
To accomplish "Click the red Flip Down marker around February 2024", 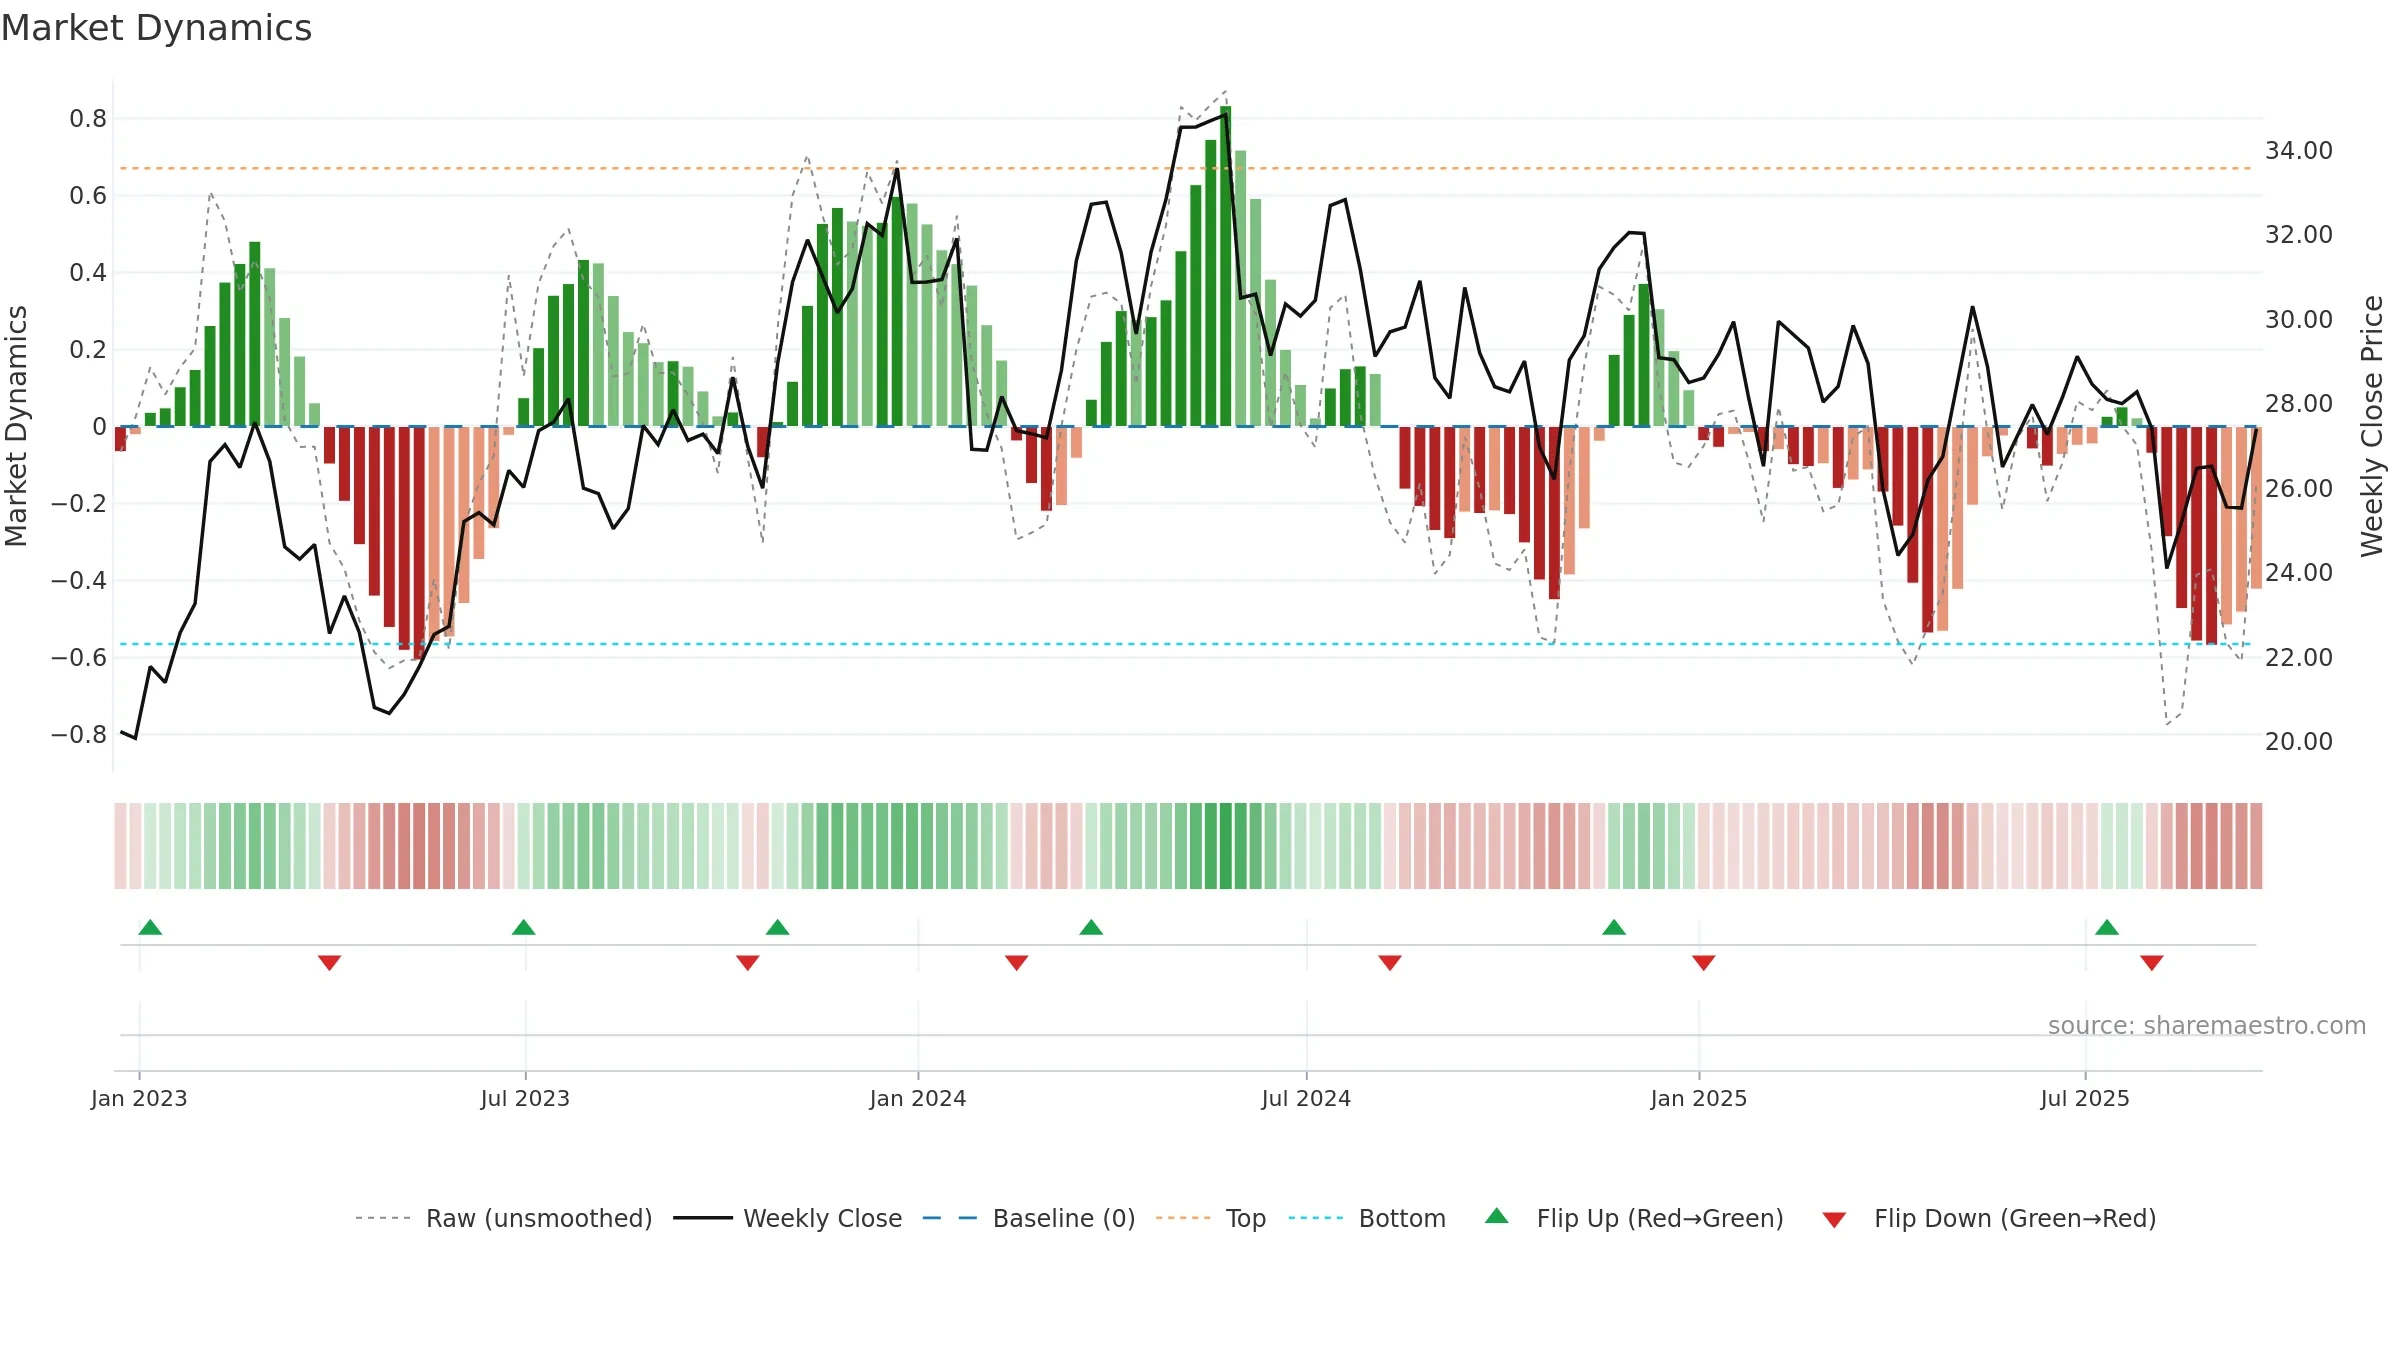I will pyautogui.click(x=1016, y=962).
